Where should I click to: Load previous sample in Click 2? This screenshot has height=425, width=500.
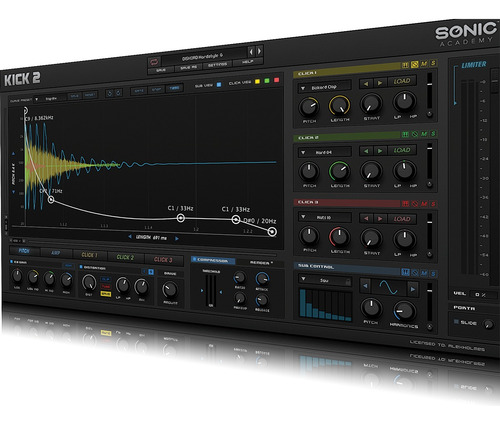coord(366,151)
